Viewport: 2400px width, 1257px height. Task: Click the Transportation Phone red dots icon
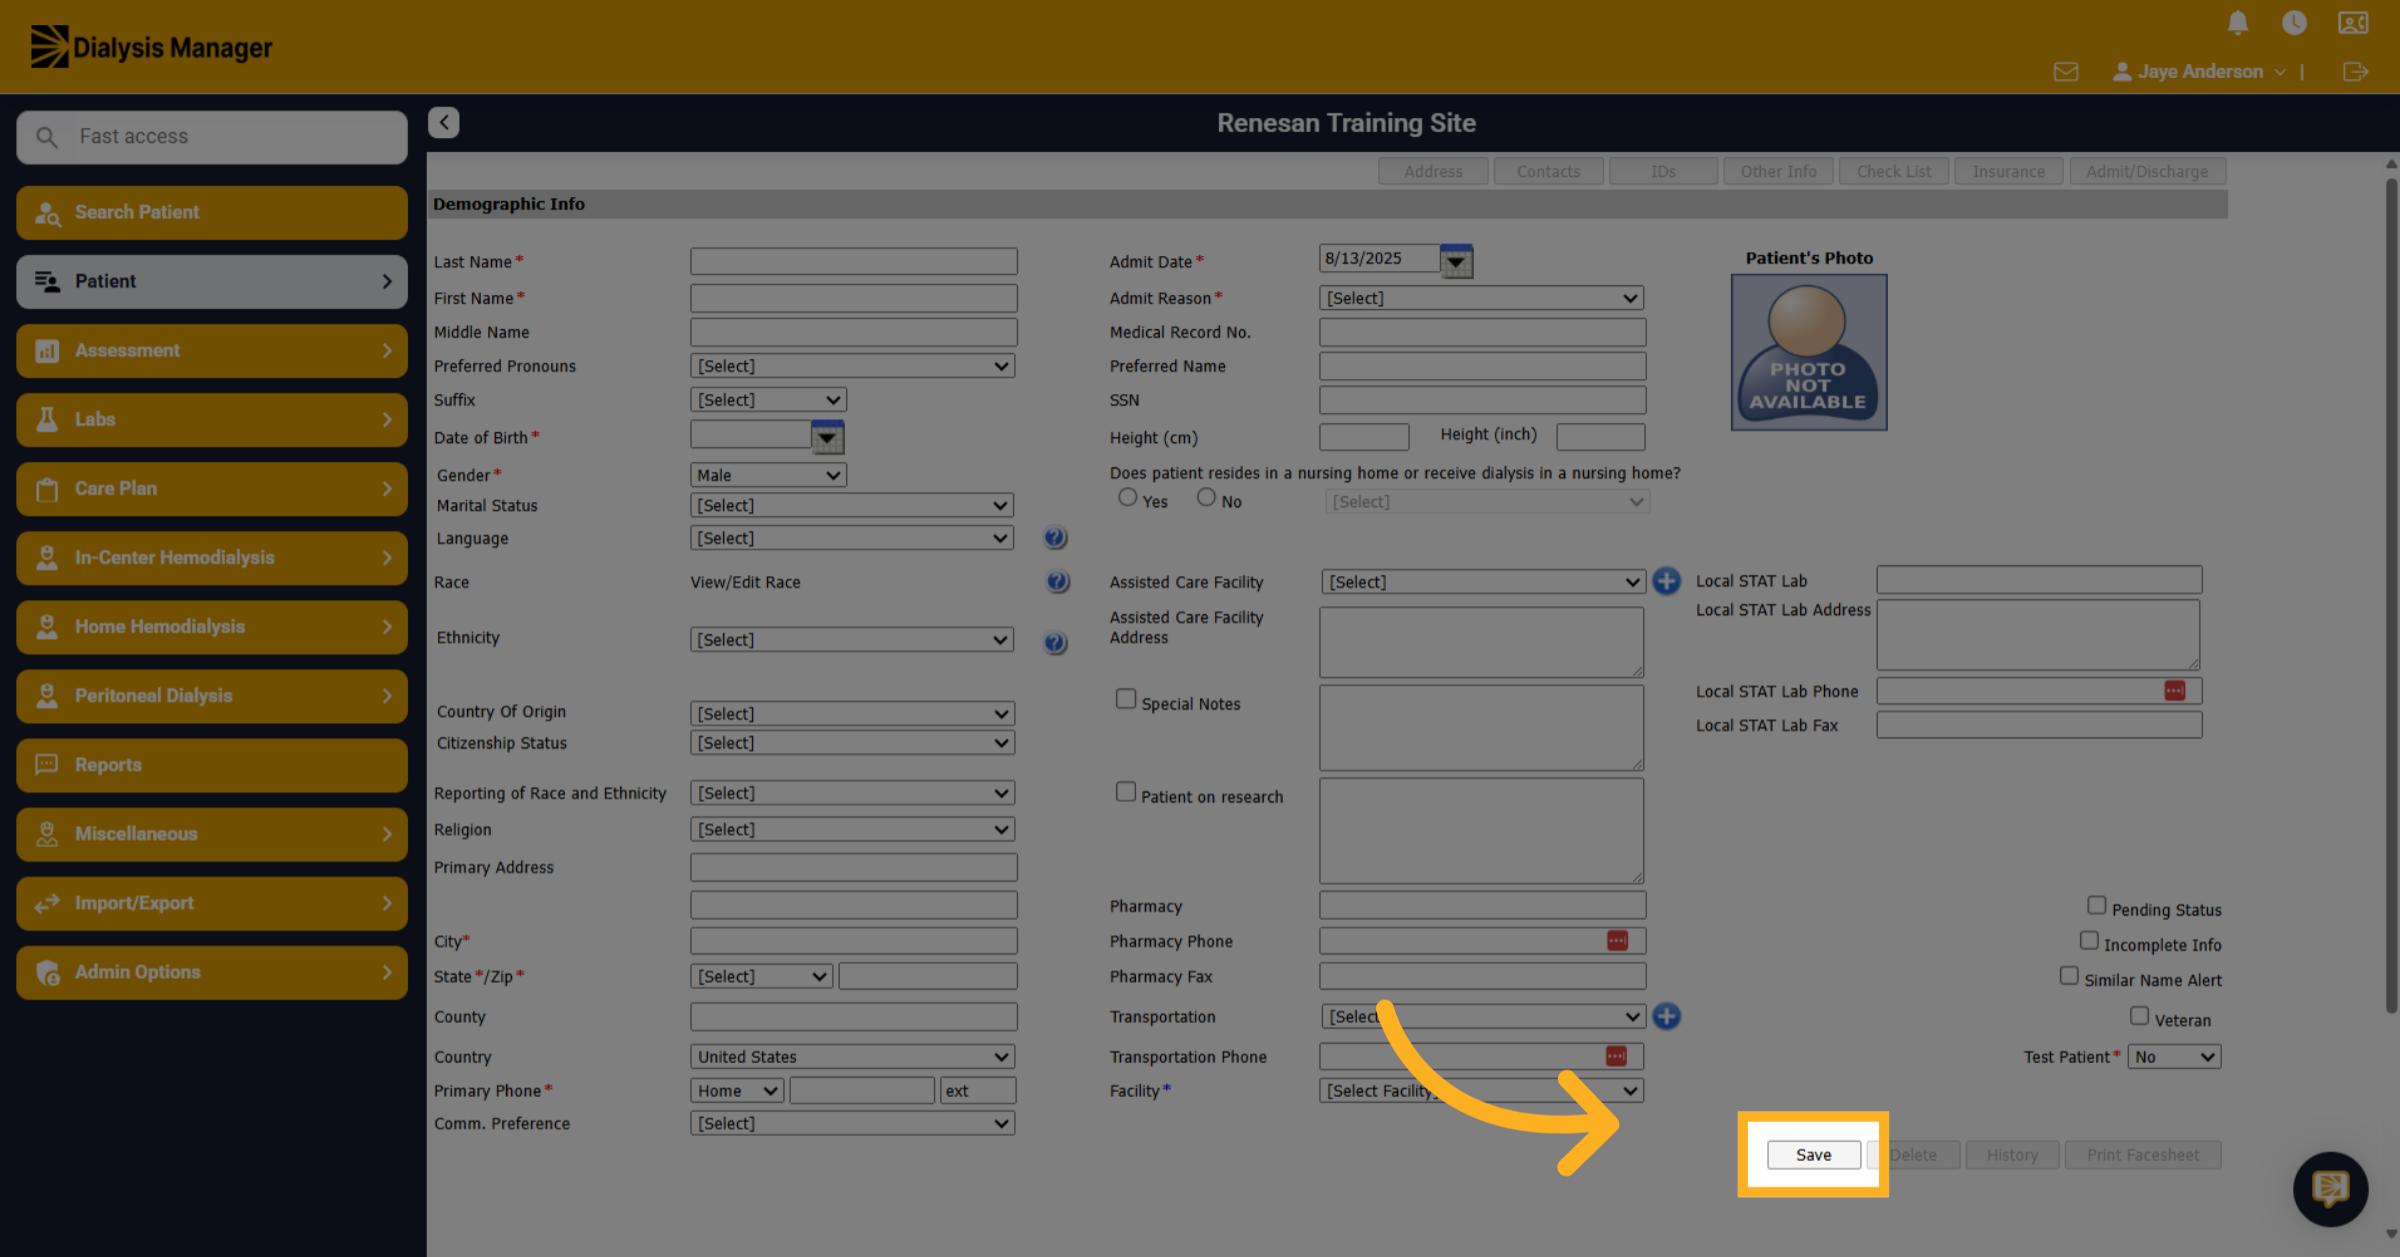(1616, 1056)
